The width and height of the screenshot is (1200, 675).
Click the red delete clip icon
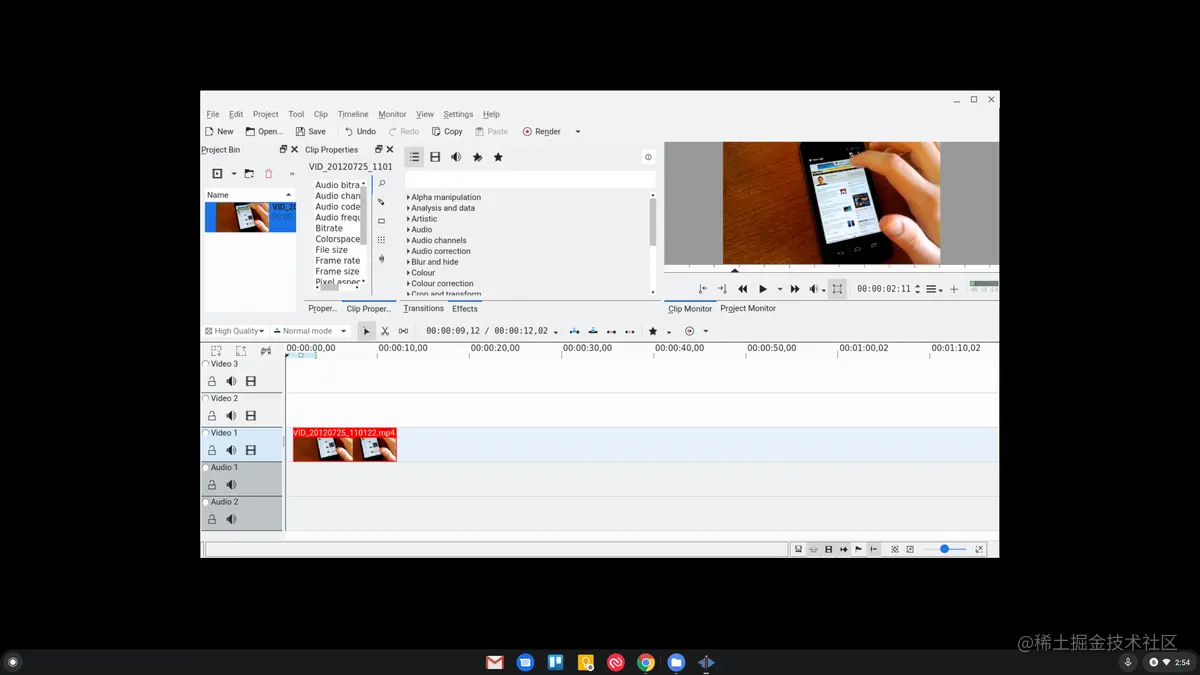tap(268, 174)
